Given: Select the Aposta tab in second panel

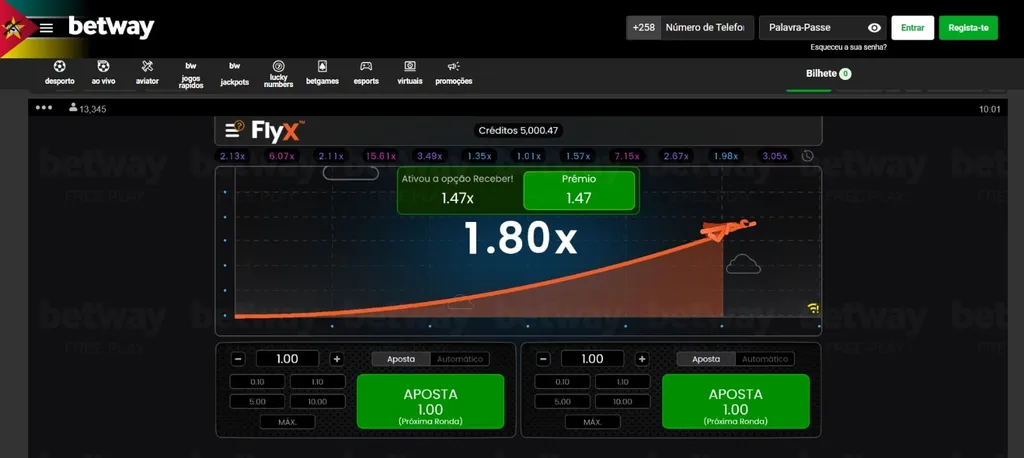Looking at the screenshot, I should click(x=706, y=359).
